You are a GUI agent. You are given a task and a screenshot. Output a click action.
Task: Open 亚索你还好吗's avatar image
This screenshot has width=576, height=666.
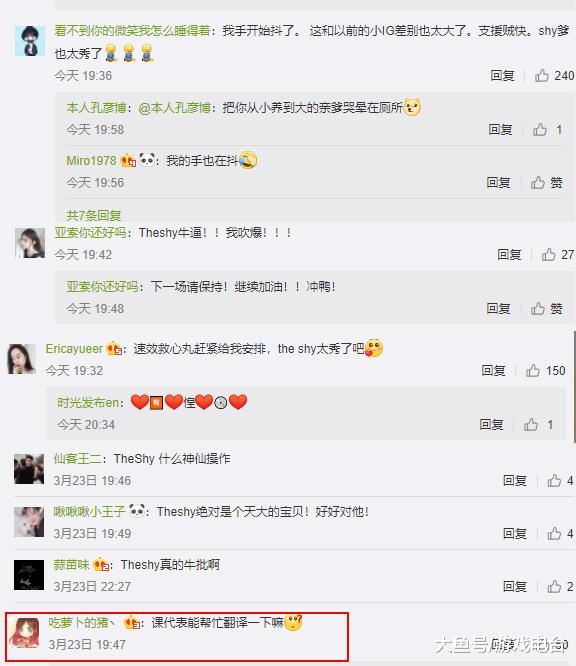pyautogui.click(x=30, y=243)
